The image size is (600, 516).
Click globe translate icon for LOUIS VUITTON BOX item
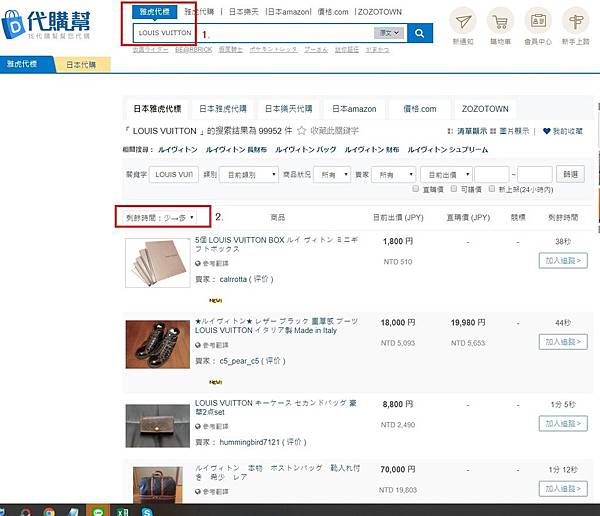click(x=197, y=263)
